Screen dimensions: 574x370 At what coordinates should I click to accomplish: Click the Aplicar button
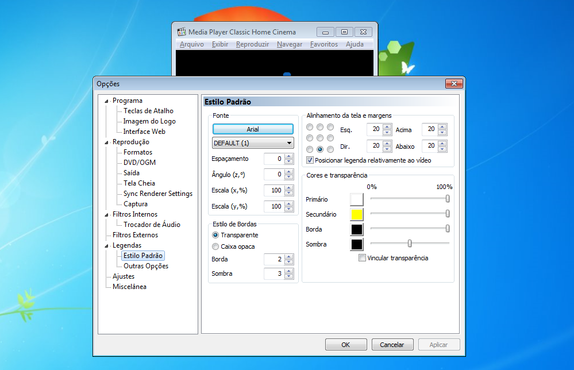[439, 344]
